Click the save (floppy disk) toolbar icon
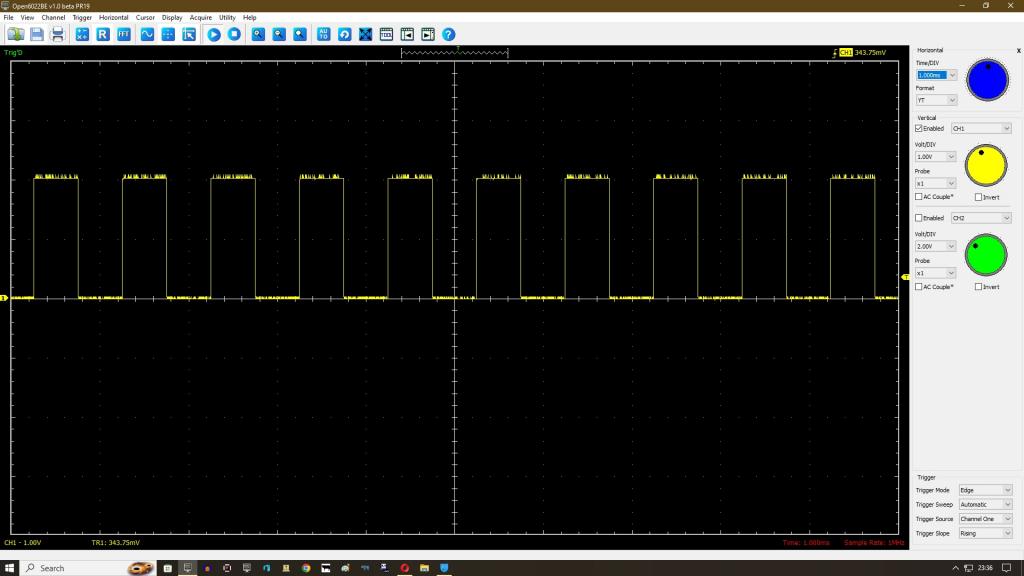This screenshot has width=1024, height=576. point(37,34)
